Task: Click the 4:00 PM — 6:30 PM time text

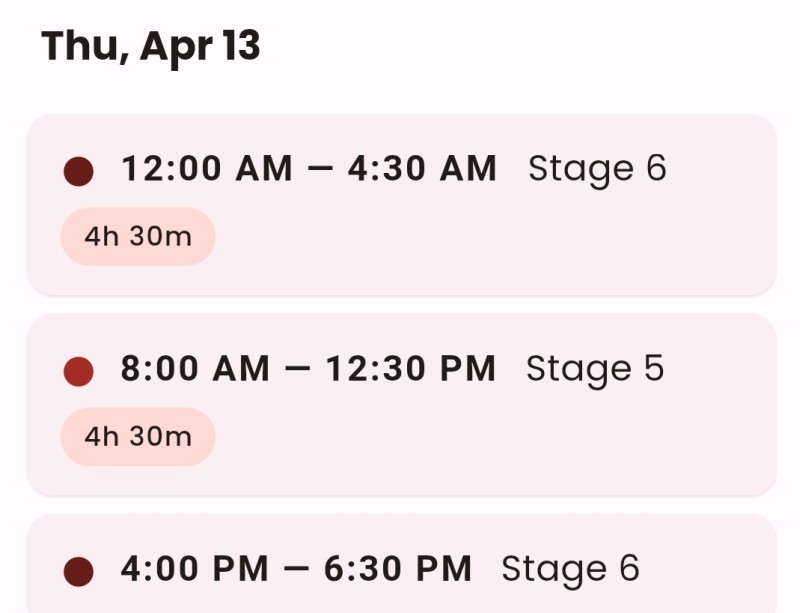Action: pyautogui.click(x=296, y=569)
